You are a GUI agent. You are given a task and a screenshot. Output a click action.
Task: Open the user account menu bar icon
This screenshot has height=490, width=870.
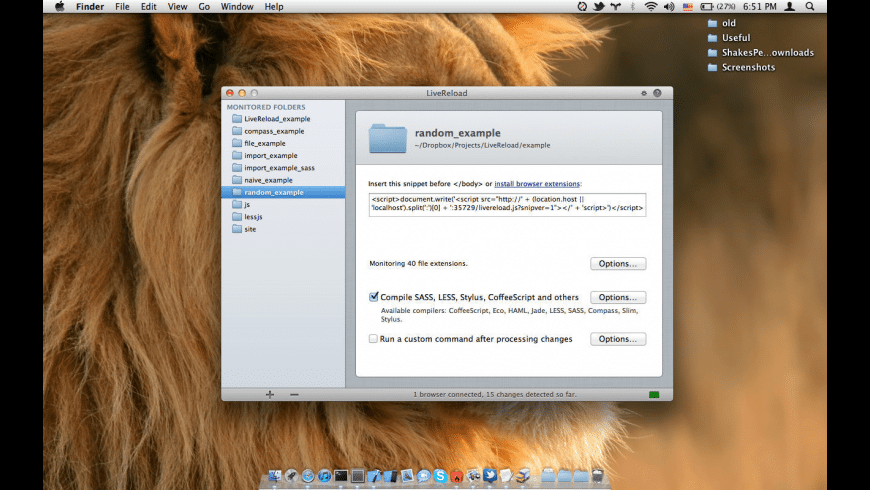790,7
